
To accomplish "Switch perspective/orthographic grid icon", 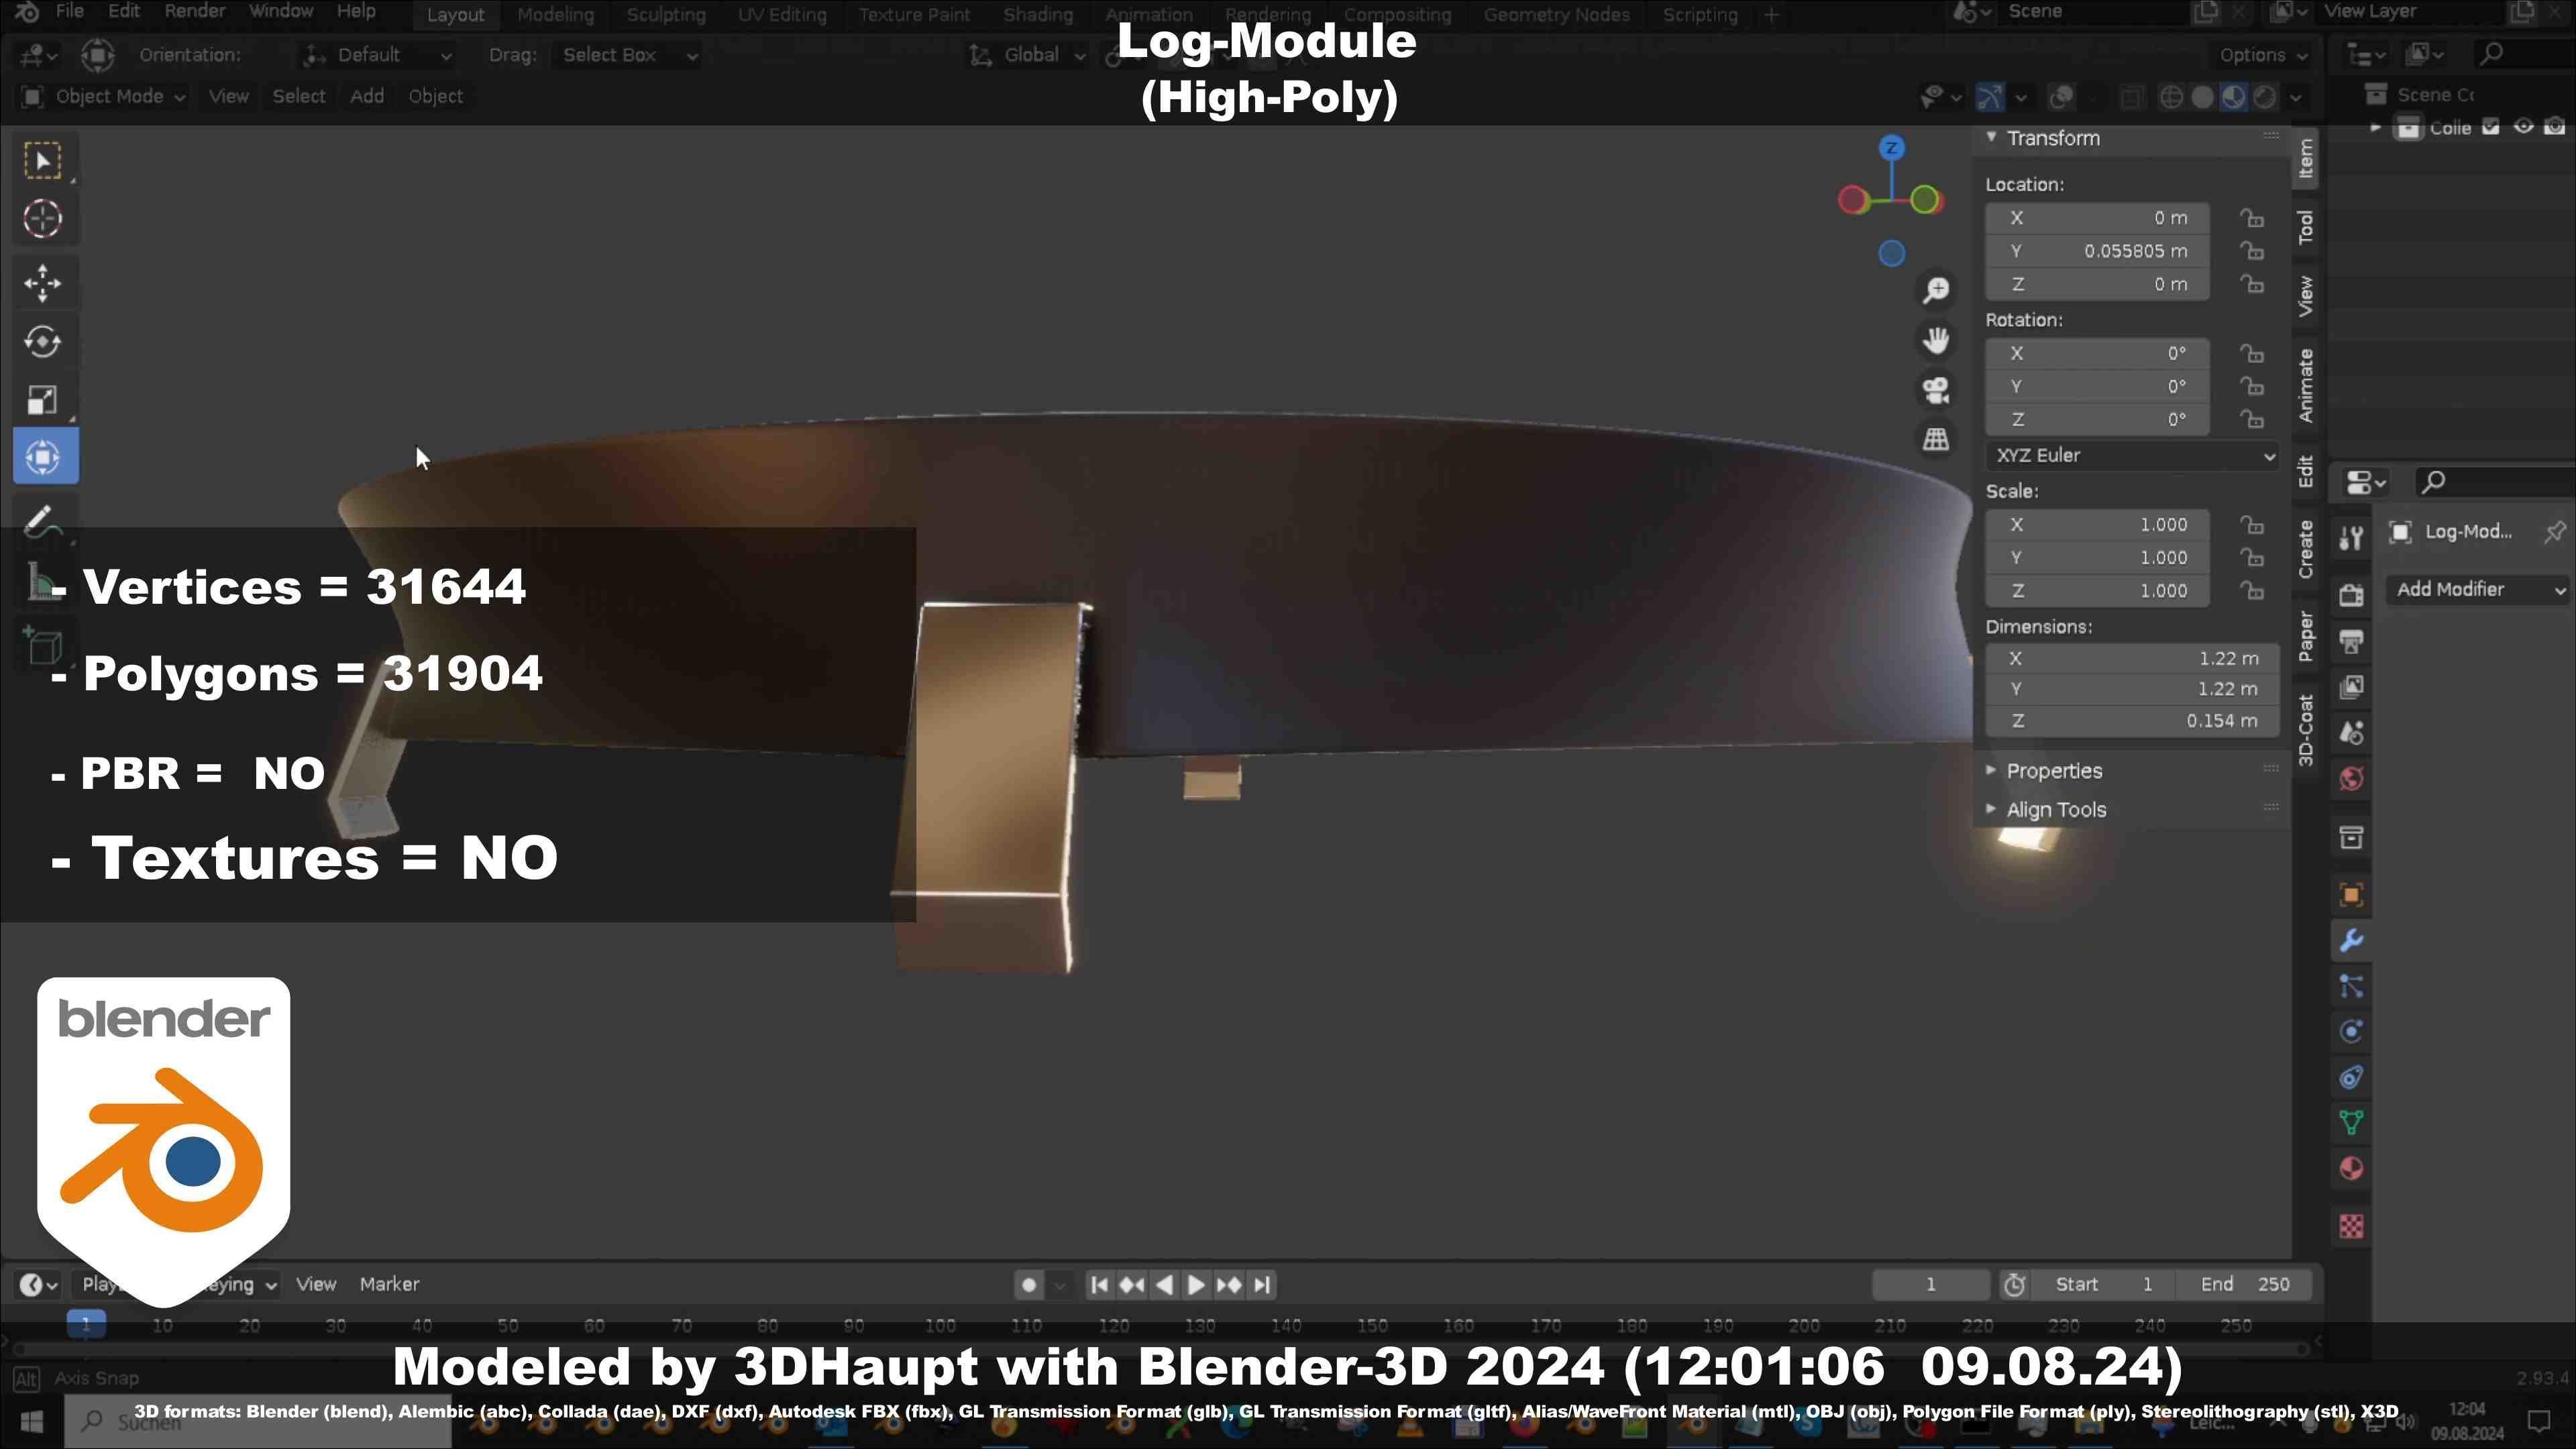I will point(1936,439).
